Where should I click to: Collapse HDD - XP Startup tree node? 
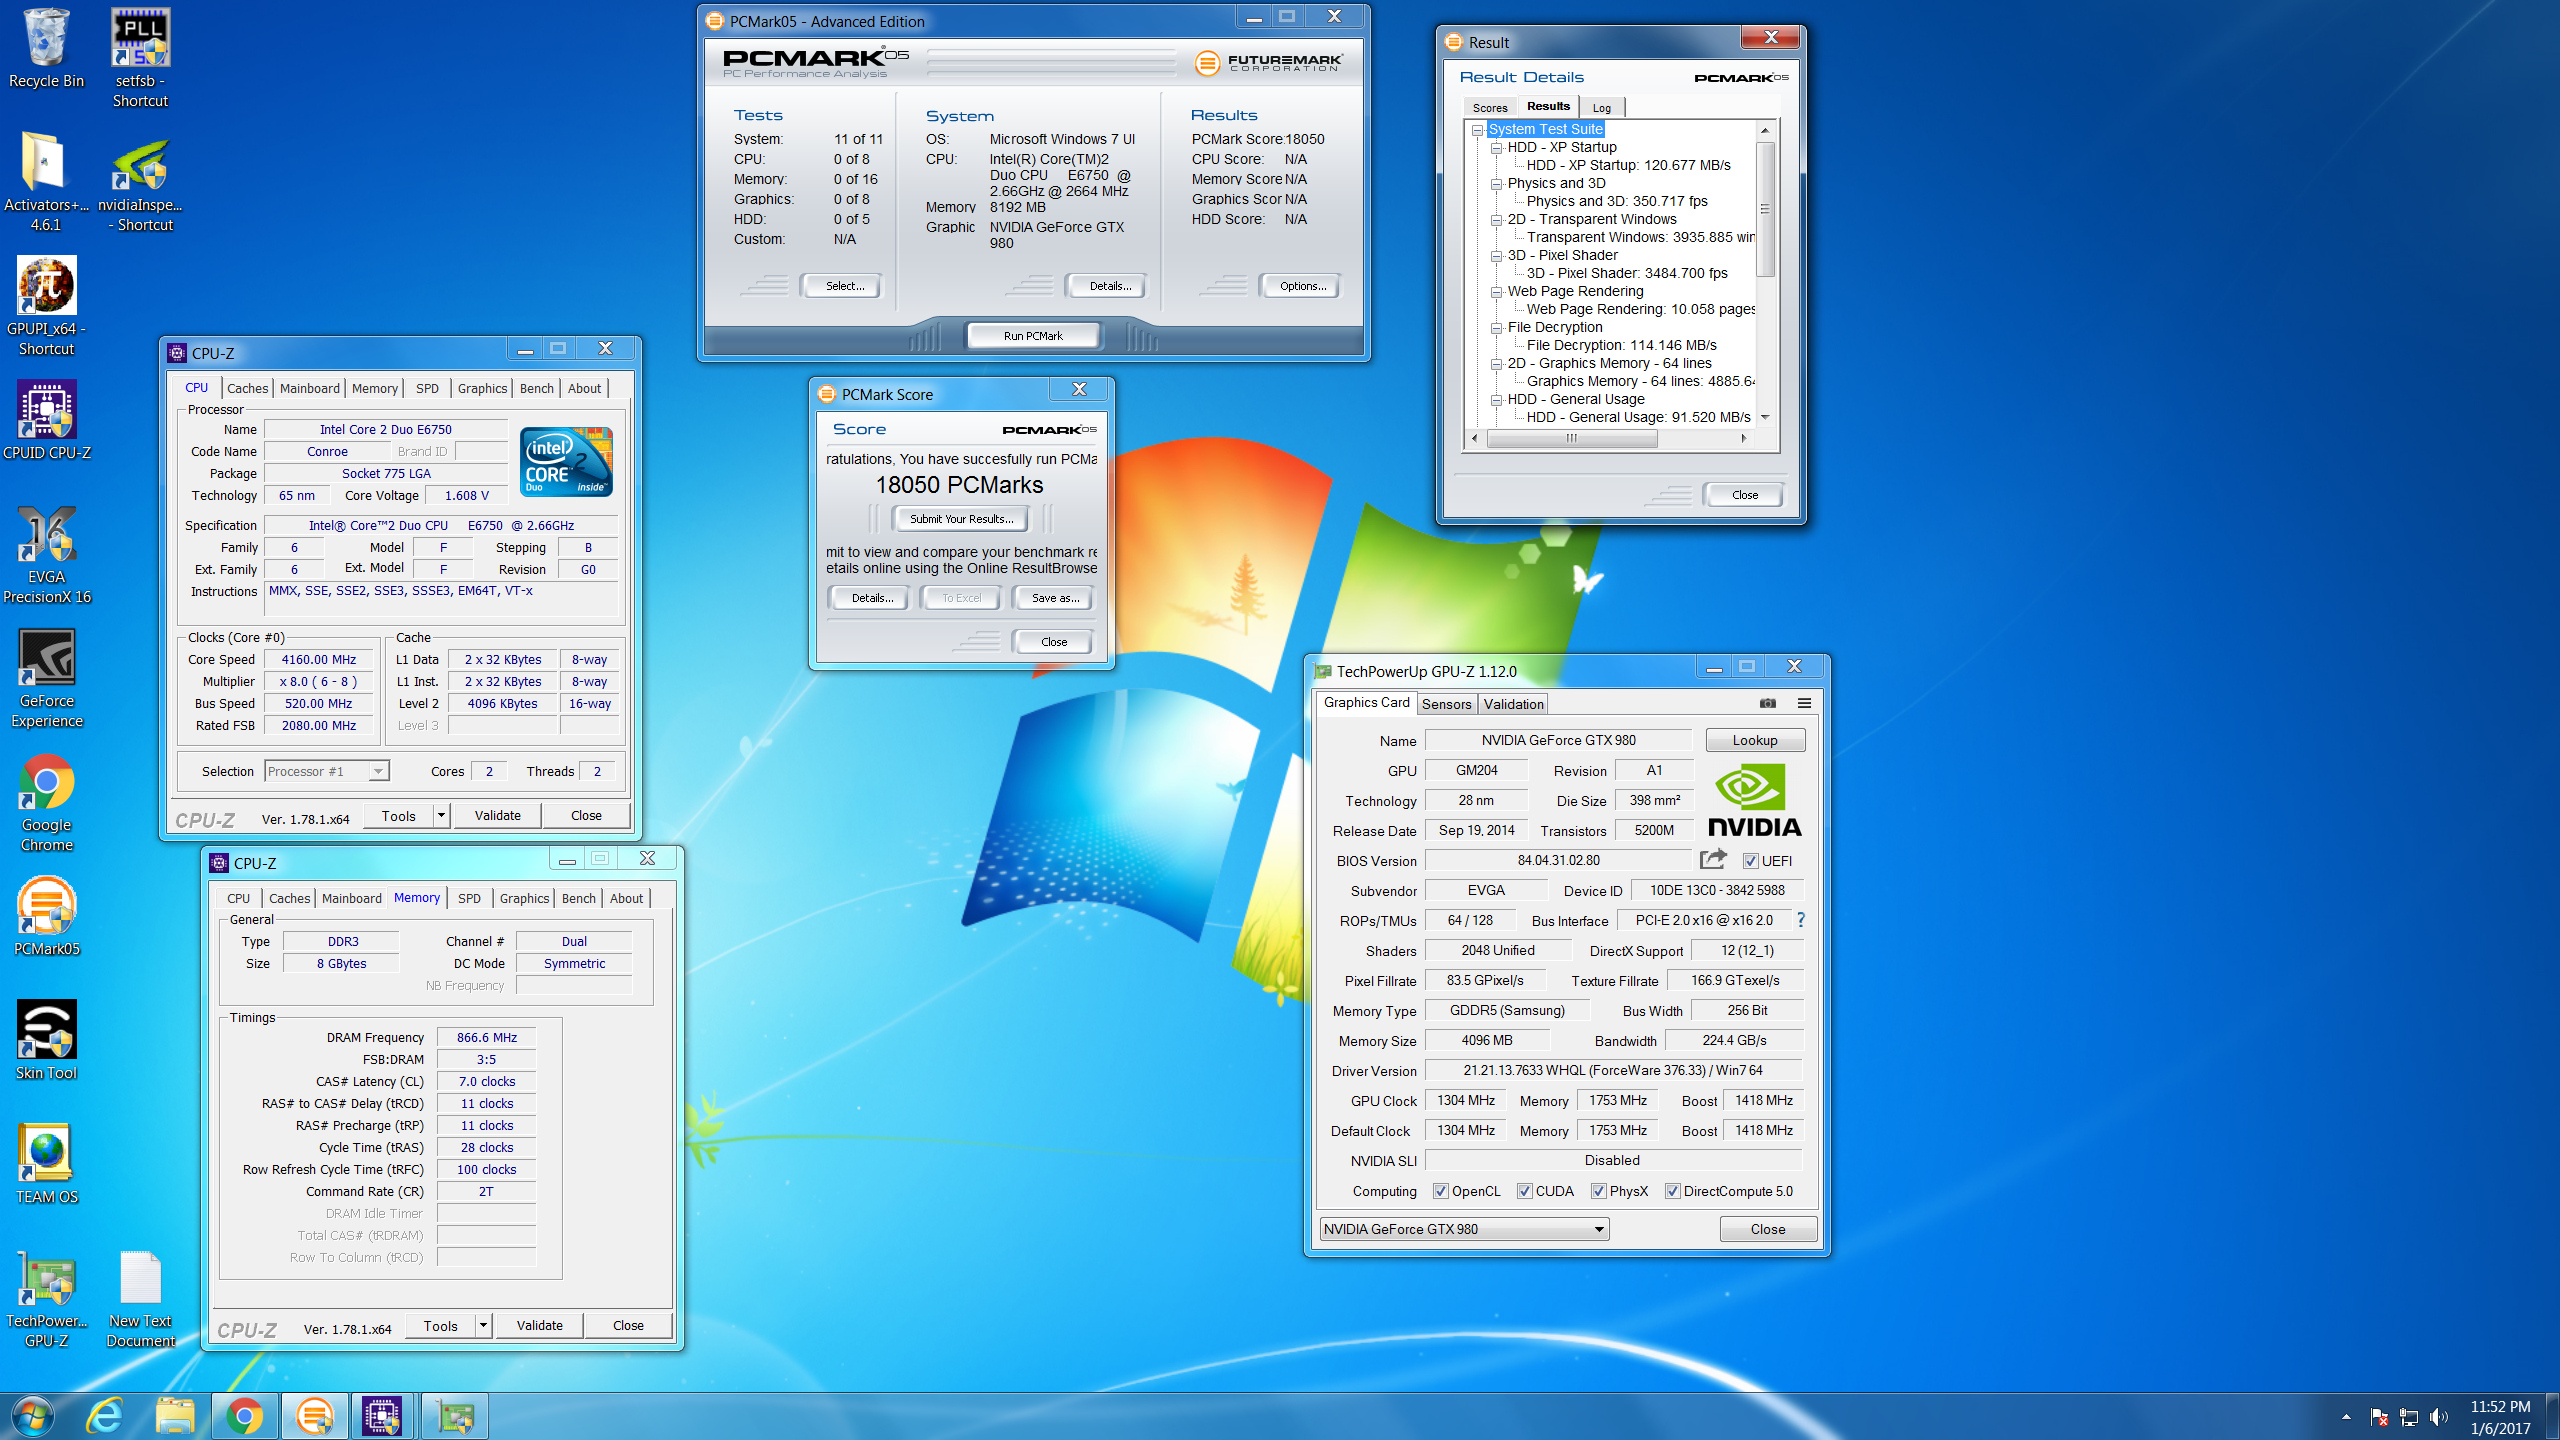coord(1497,148)
